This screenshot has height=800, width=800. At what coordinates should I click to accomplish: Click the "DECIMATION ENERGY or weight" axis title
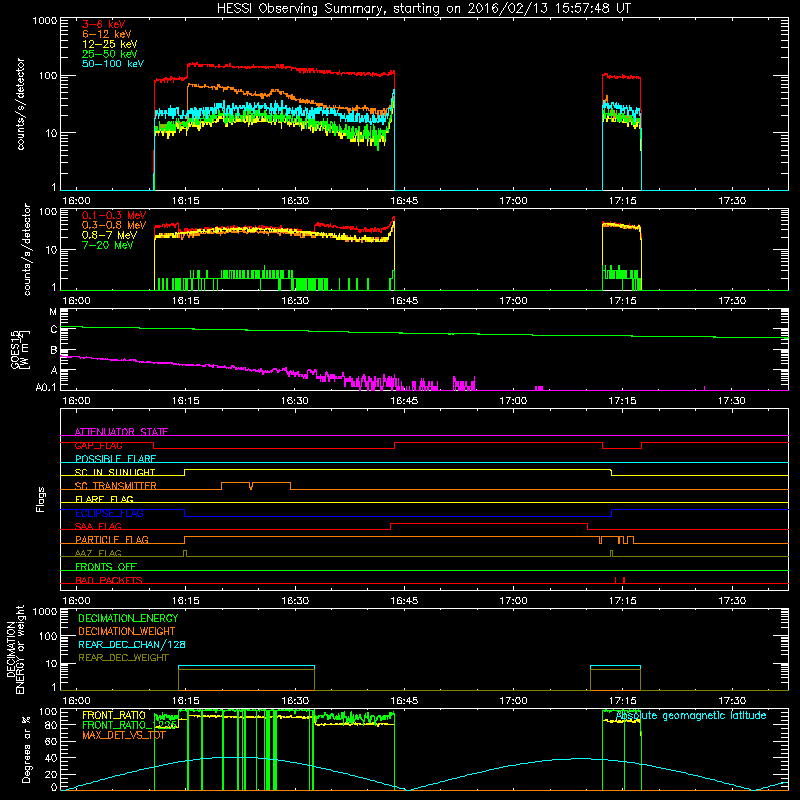point(16,649)
